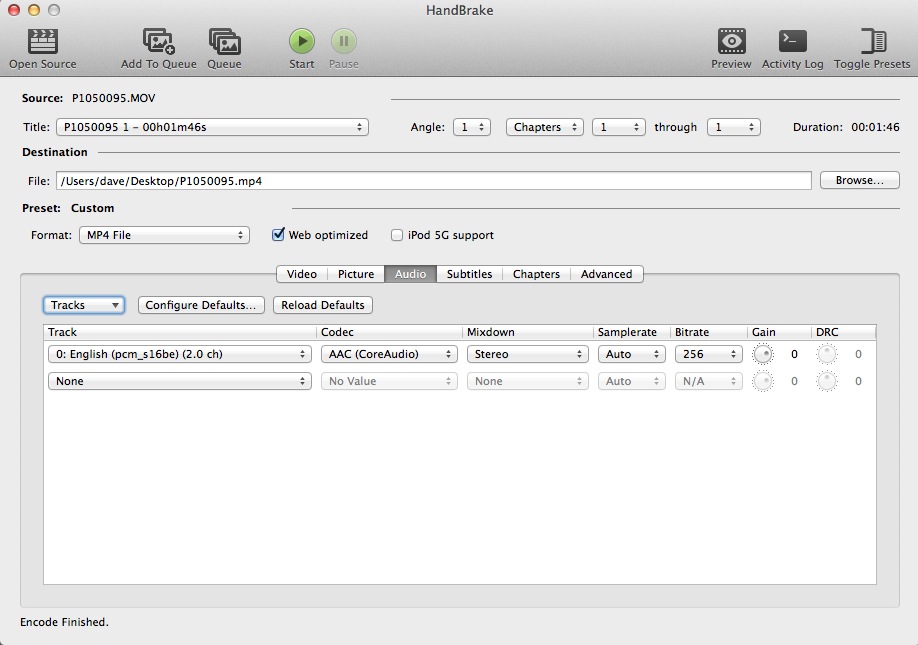Screen dimensions: 918x645
Task: Expand the Format MP4 File dropdown
Action: (x=164, y=235)
